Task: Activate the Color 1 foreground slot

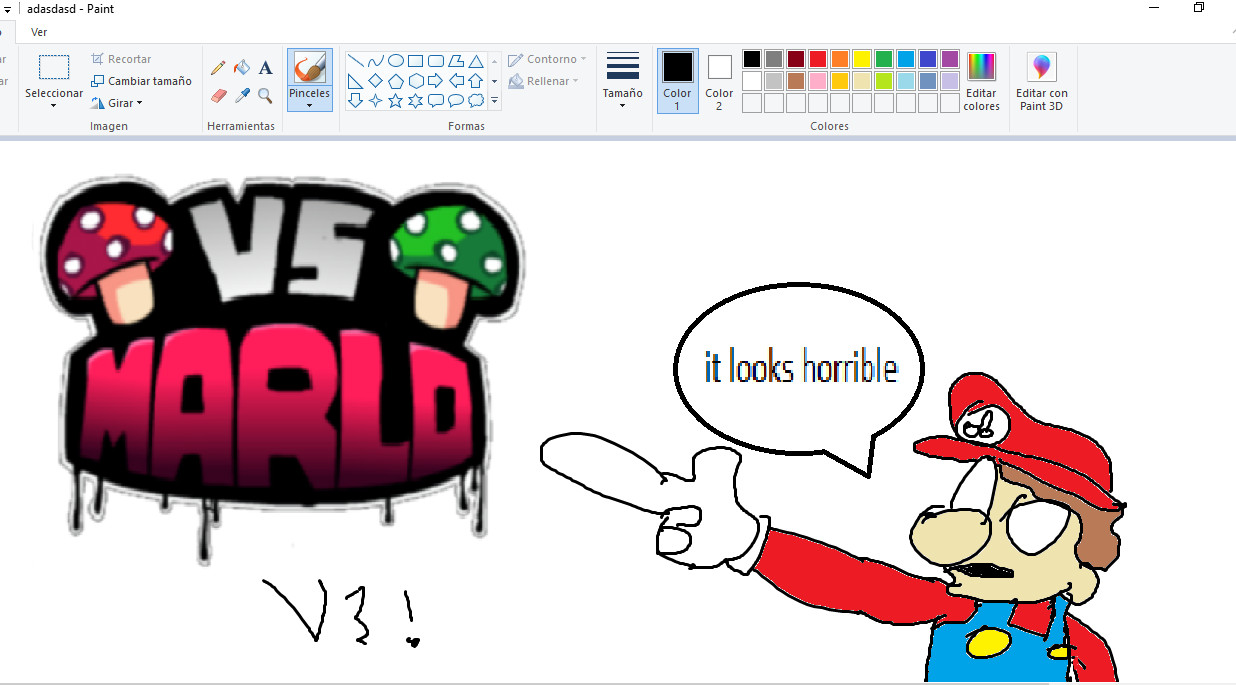Action: tap(677, 80)
